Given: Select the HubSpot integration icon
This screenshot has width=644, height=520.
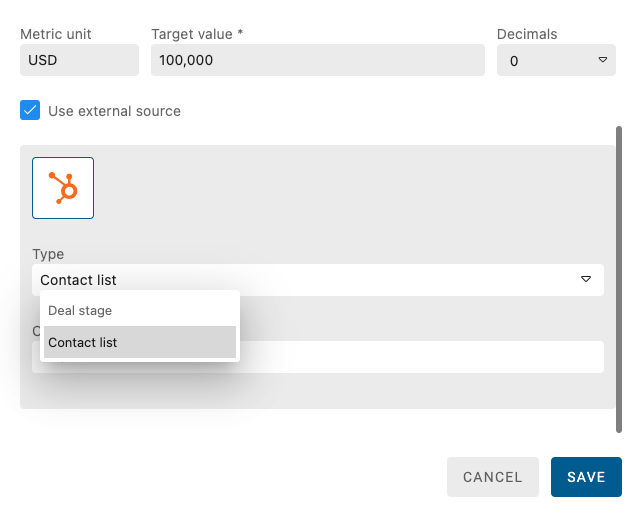Looking at the screenshot, I should click(63, 188).
